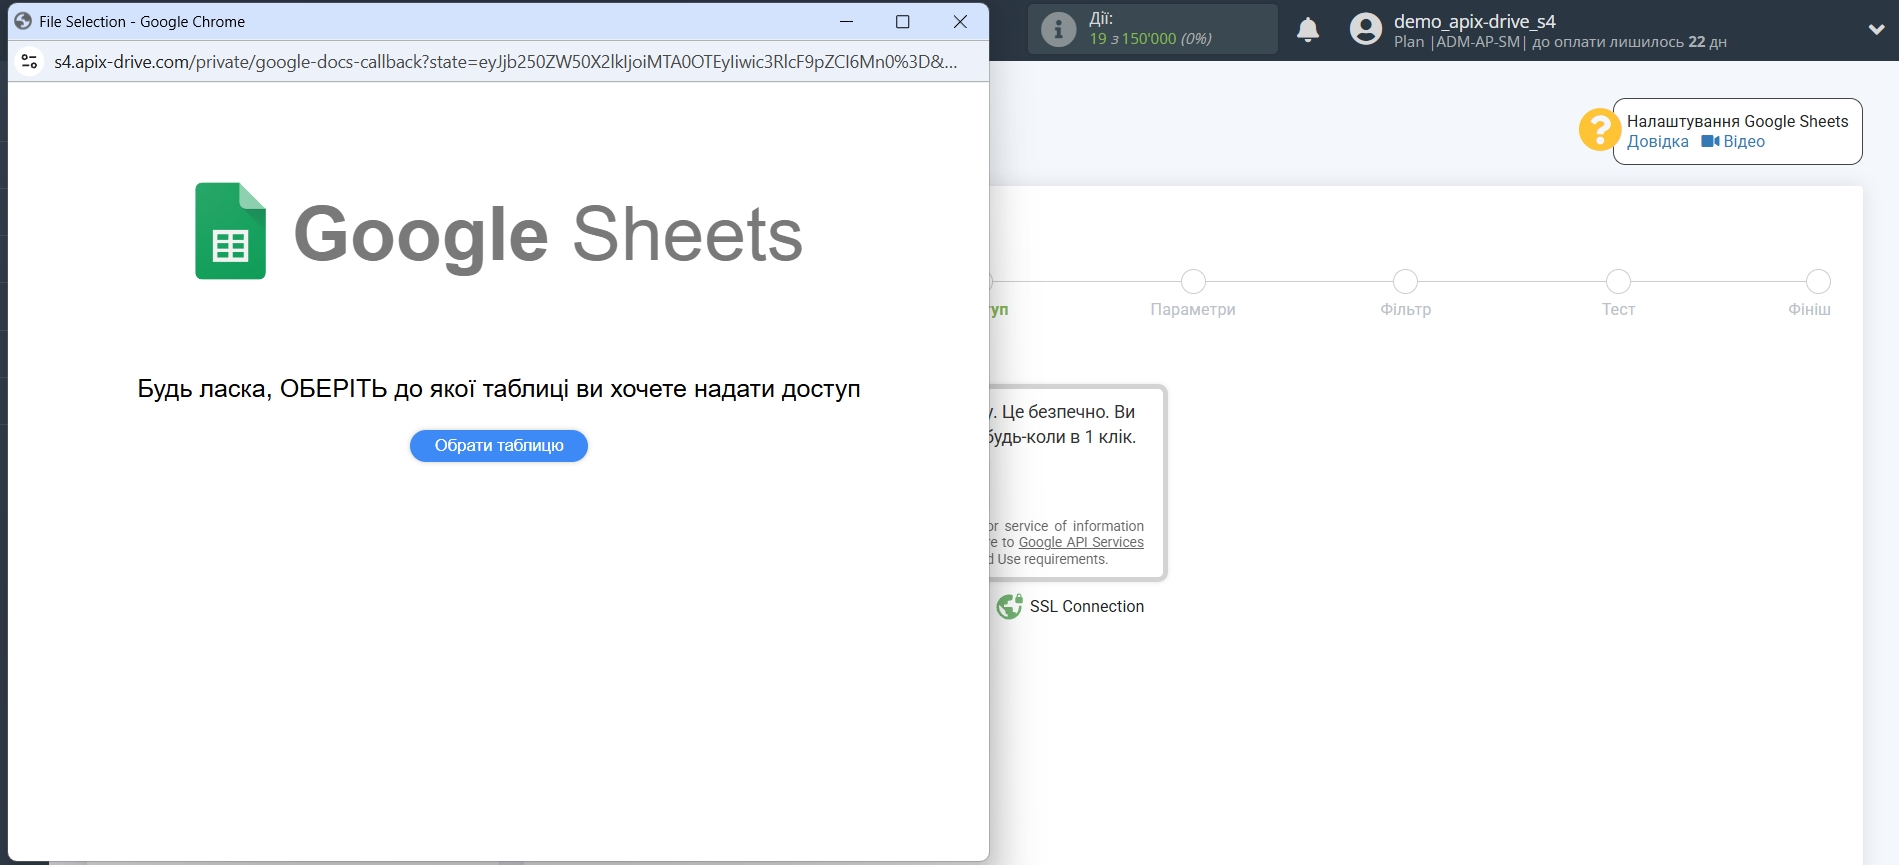Click the globe icon in popup title bar
1899x865 pixels.
click(23, 21)
